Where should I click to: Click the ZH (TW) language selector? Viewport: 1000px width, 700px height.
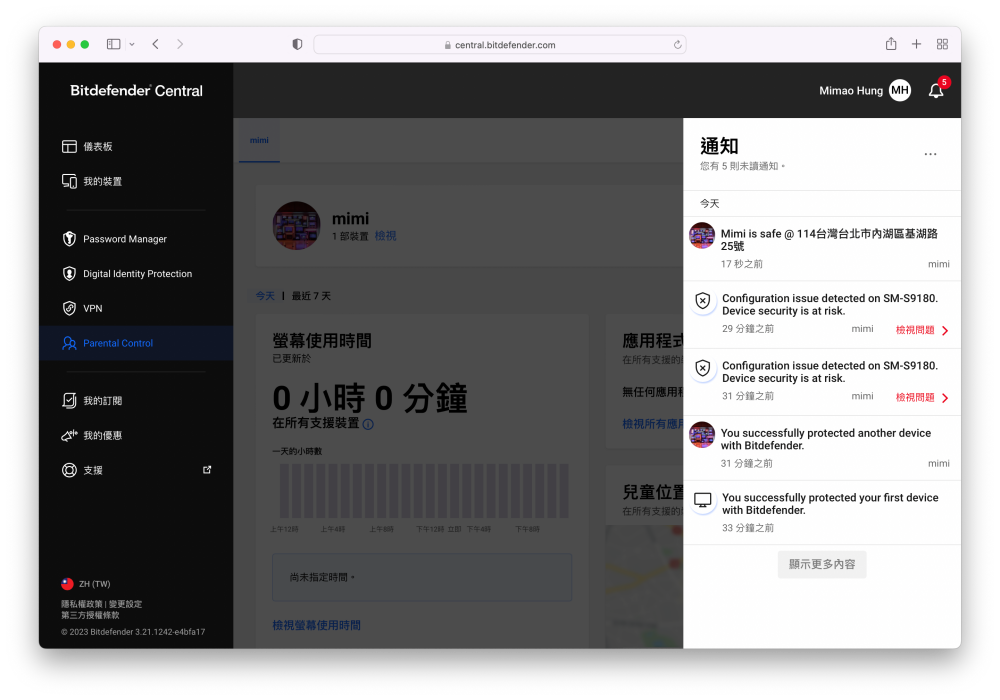94,584
